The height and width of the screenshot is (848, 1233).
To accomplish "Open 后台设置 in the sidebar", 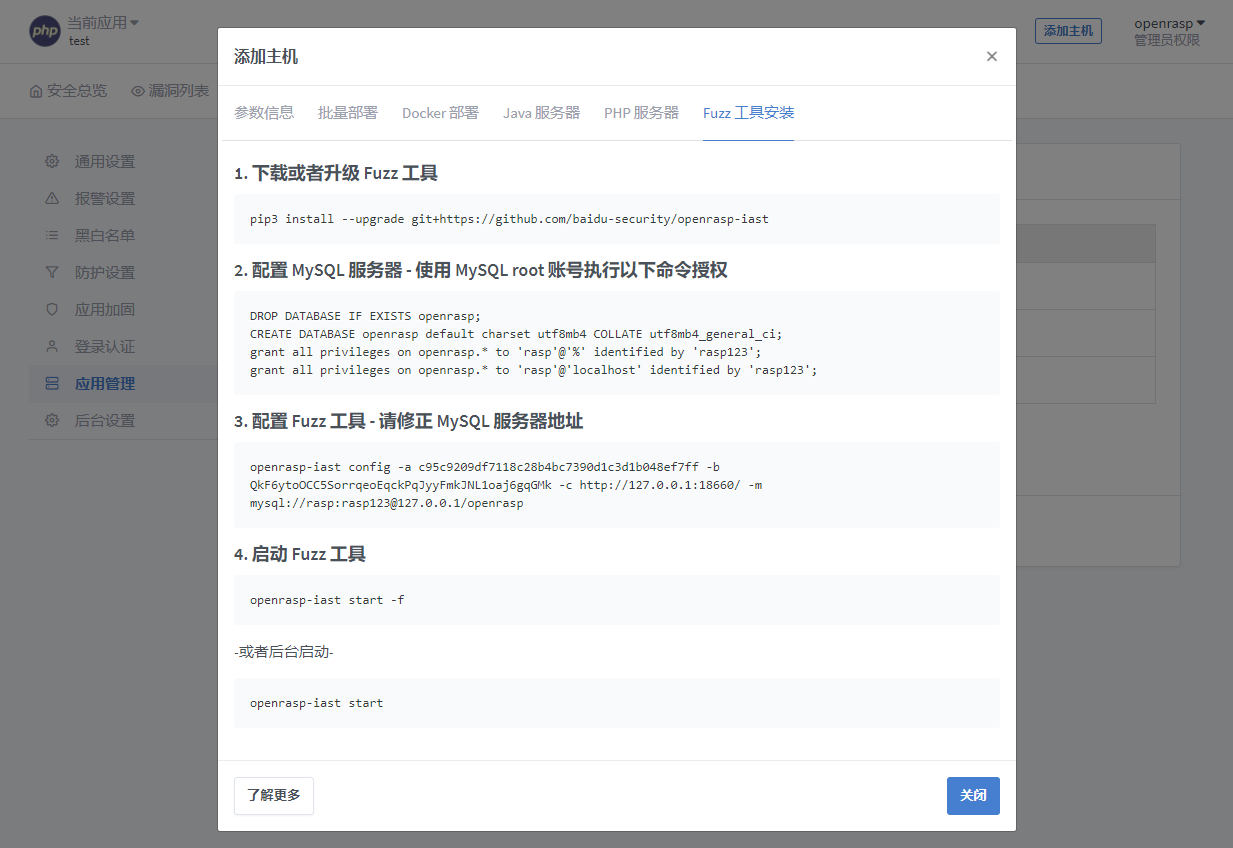I will (x=105, y=420).
